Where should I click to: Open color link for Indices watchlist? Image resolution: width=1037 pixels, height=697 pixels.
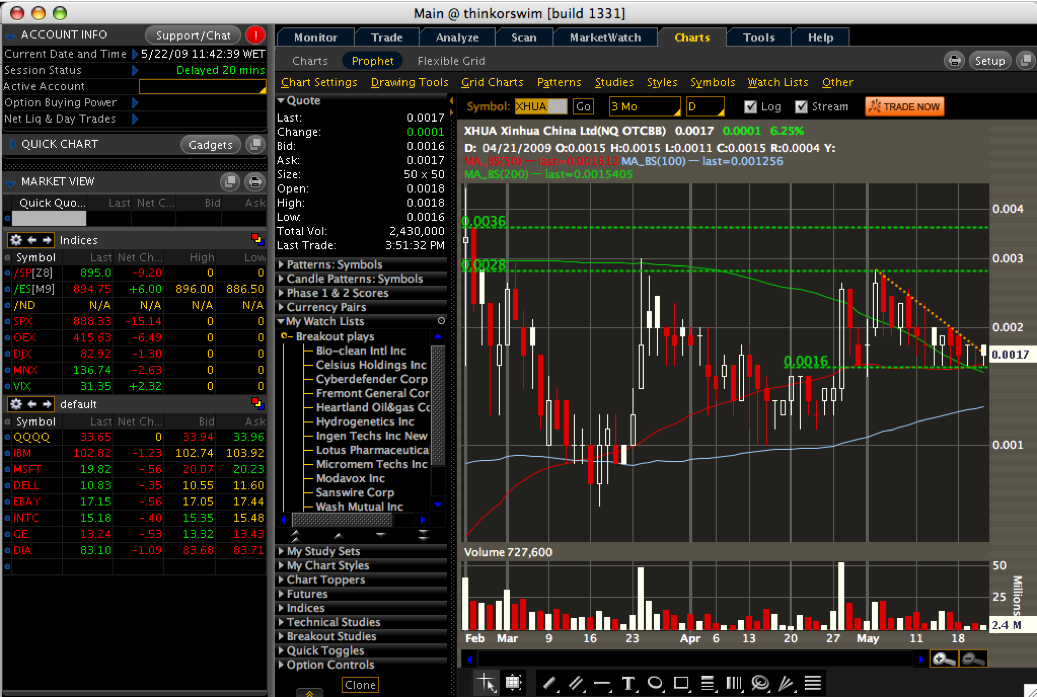[257, 239]
